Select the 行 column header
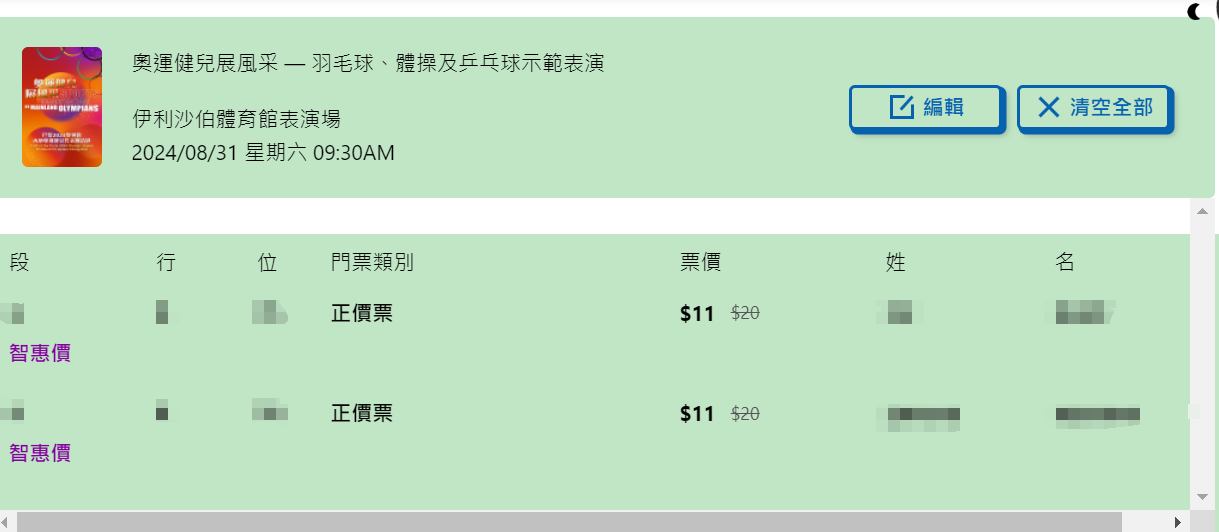The width and height of the screenshot is (1219, 532). pos(166,262)
